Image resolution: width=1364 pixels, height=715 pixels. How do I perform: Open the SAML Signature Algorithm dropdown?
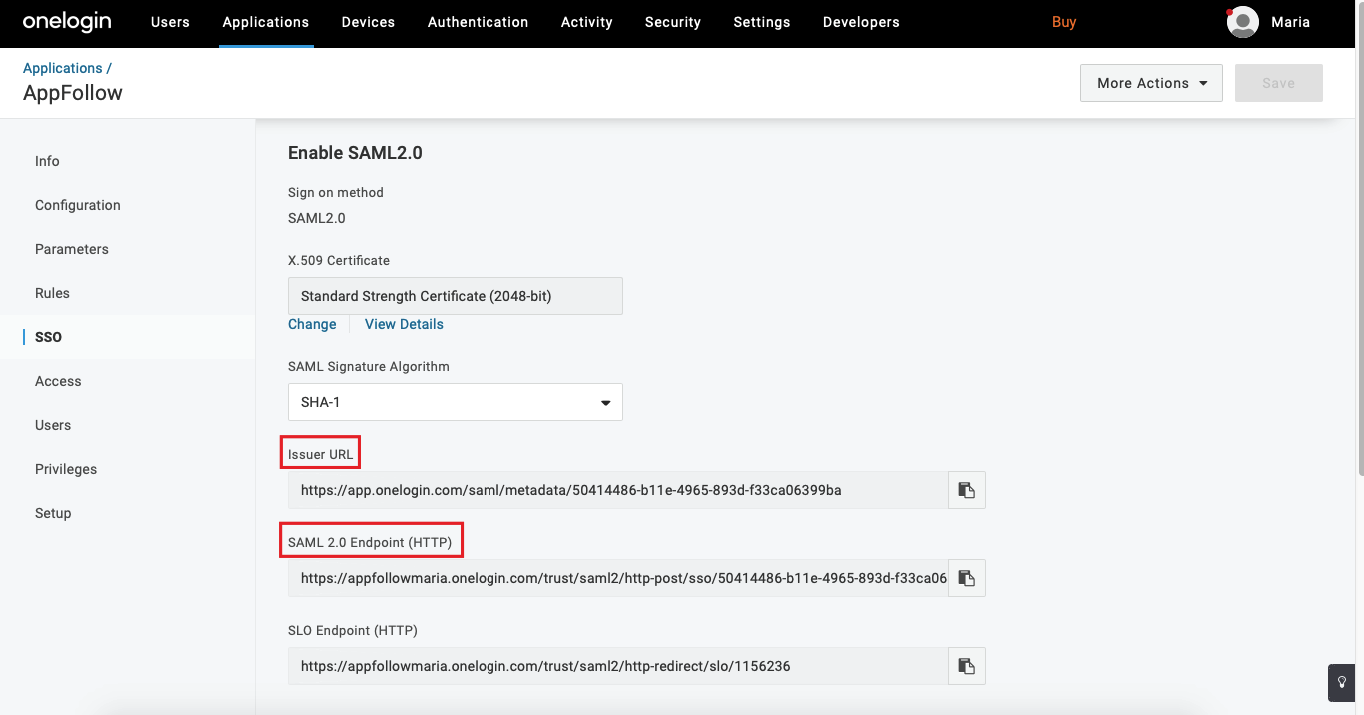(x=455, y=402)
